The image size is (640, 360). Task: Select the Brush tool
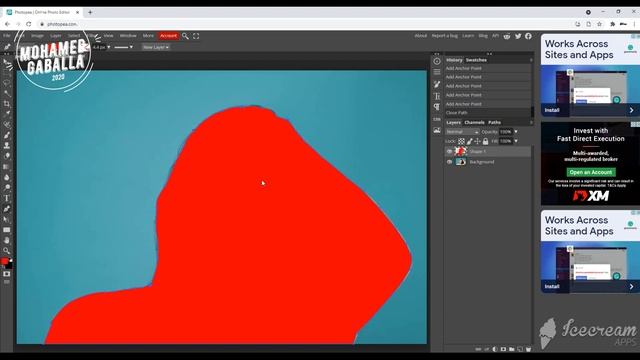coord(7,135)
